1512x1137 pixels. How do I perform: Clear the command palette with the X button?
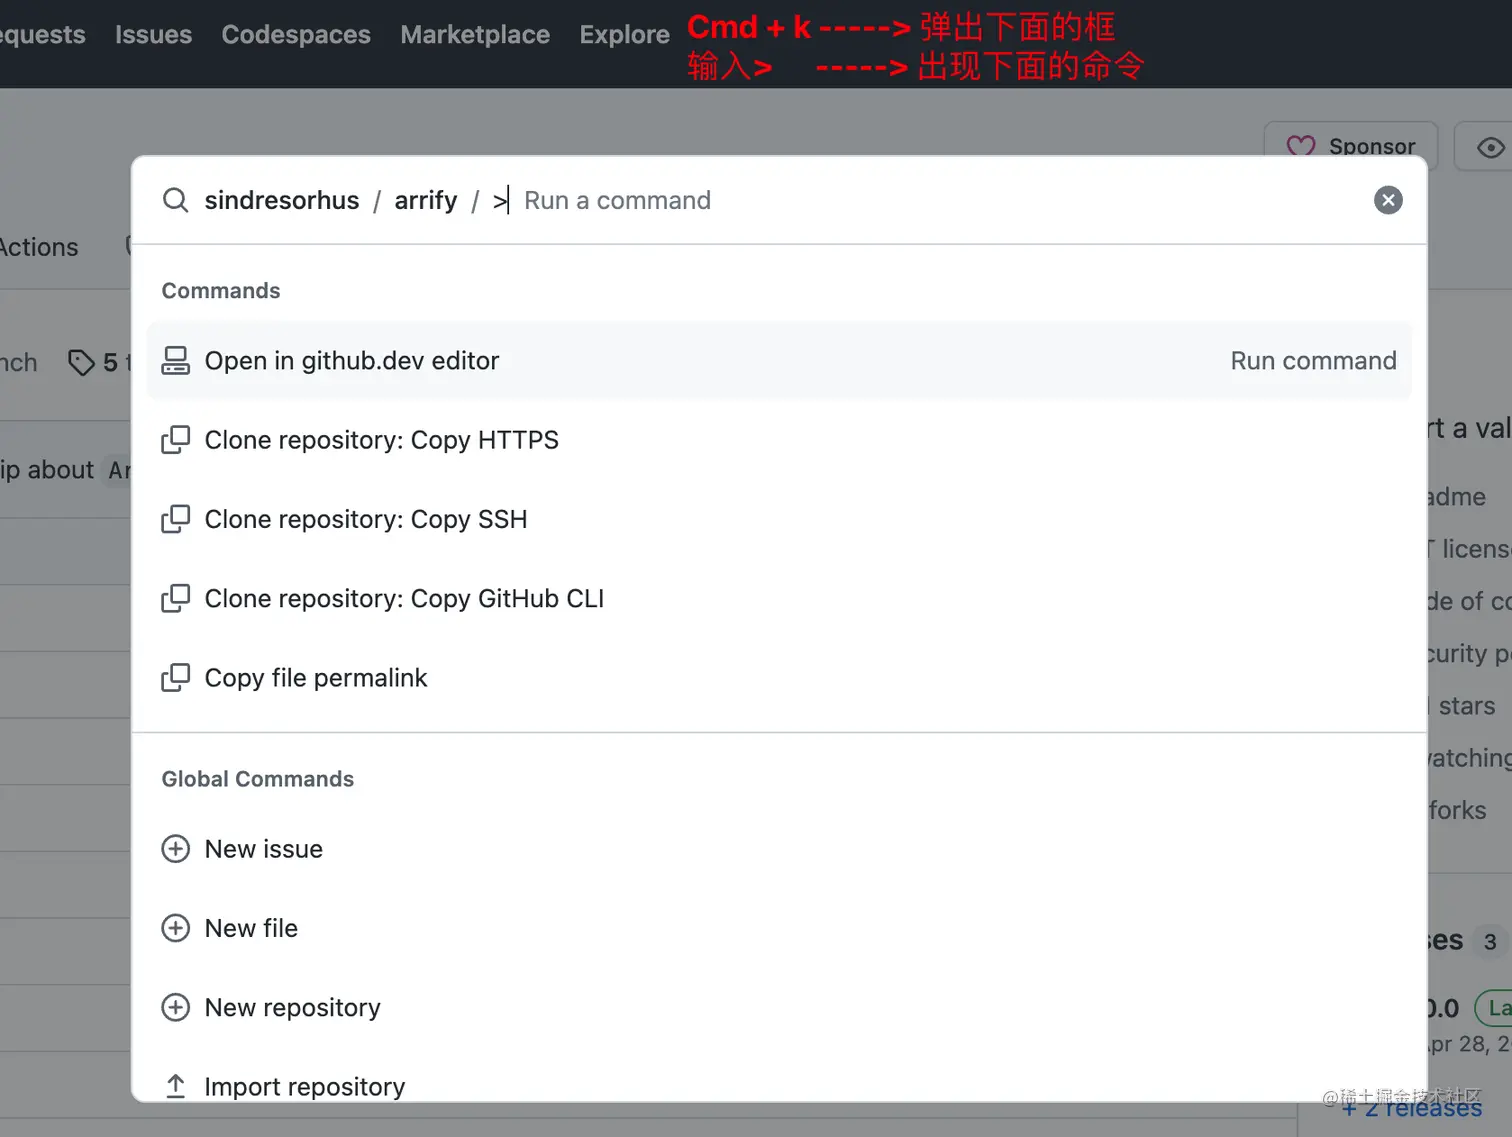pos(1388,200)
